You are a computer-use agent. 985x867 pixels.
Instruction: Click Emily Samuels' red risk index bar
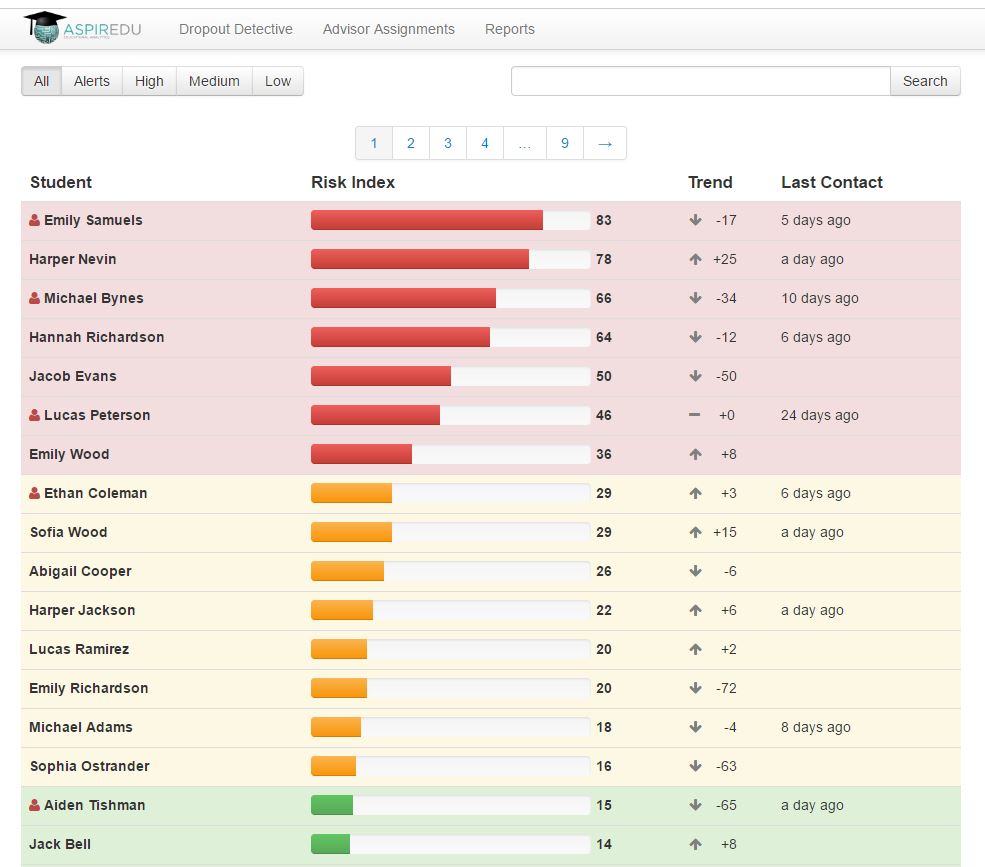pos(427,220)
